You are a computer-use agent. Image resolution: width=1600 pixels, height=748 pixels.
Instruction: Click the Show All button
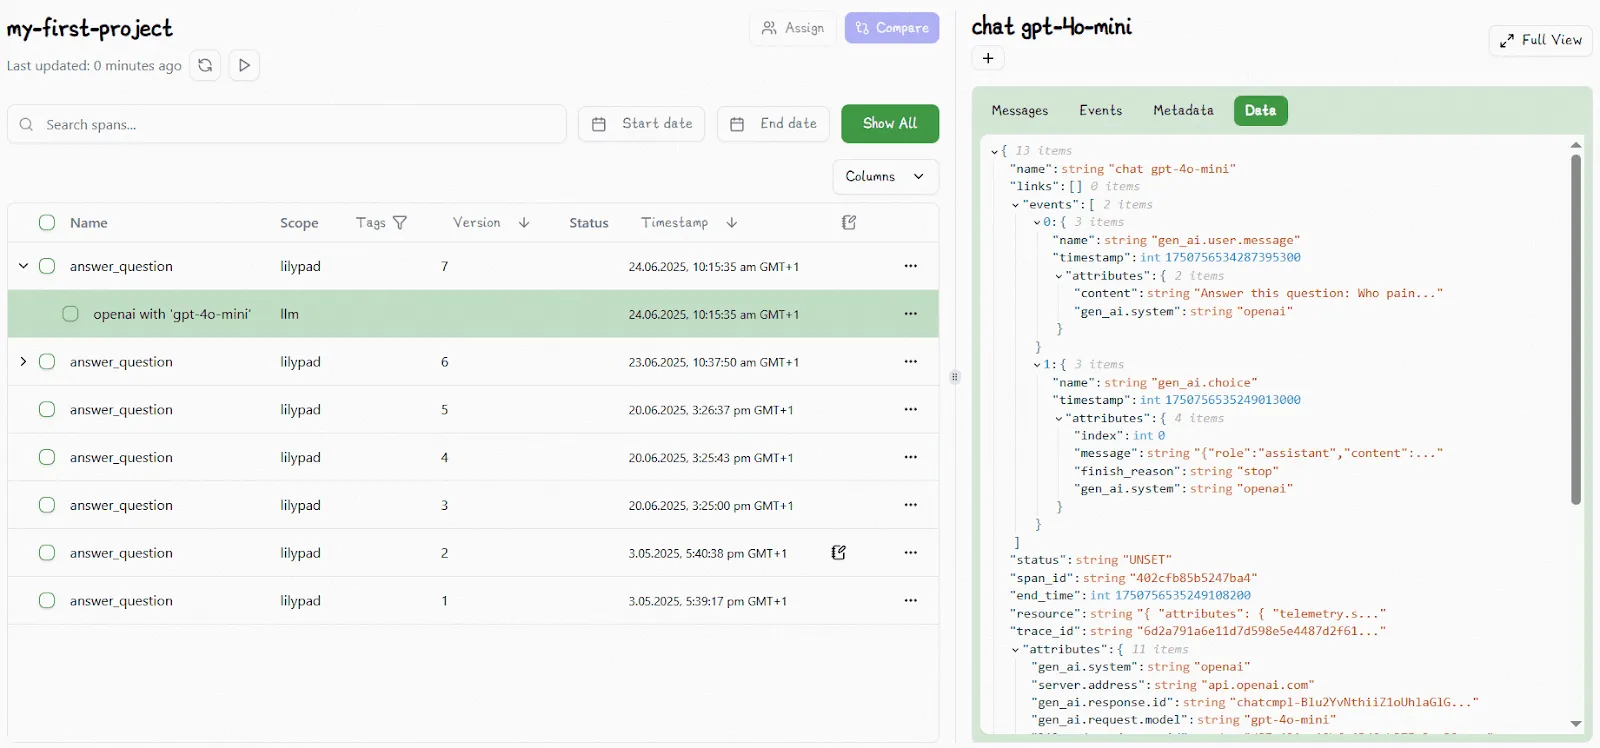pos(890,123)
